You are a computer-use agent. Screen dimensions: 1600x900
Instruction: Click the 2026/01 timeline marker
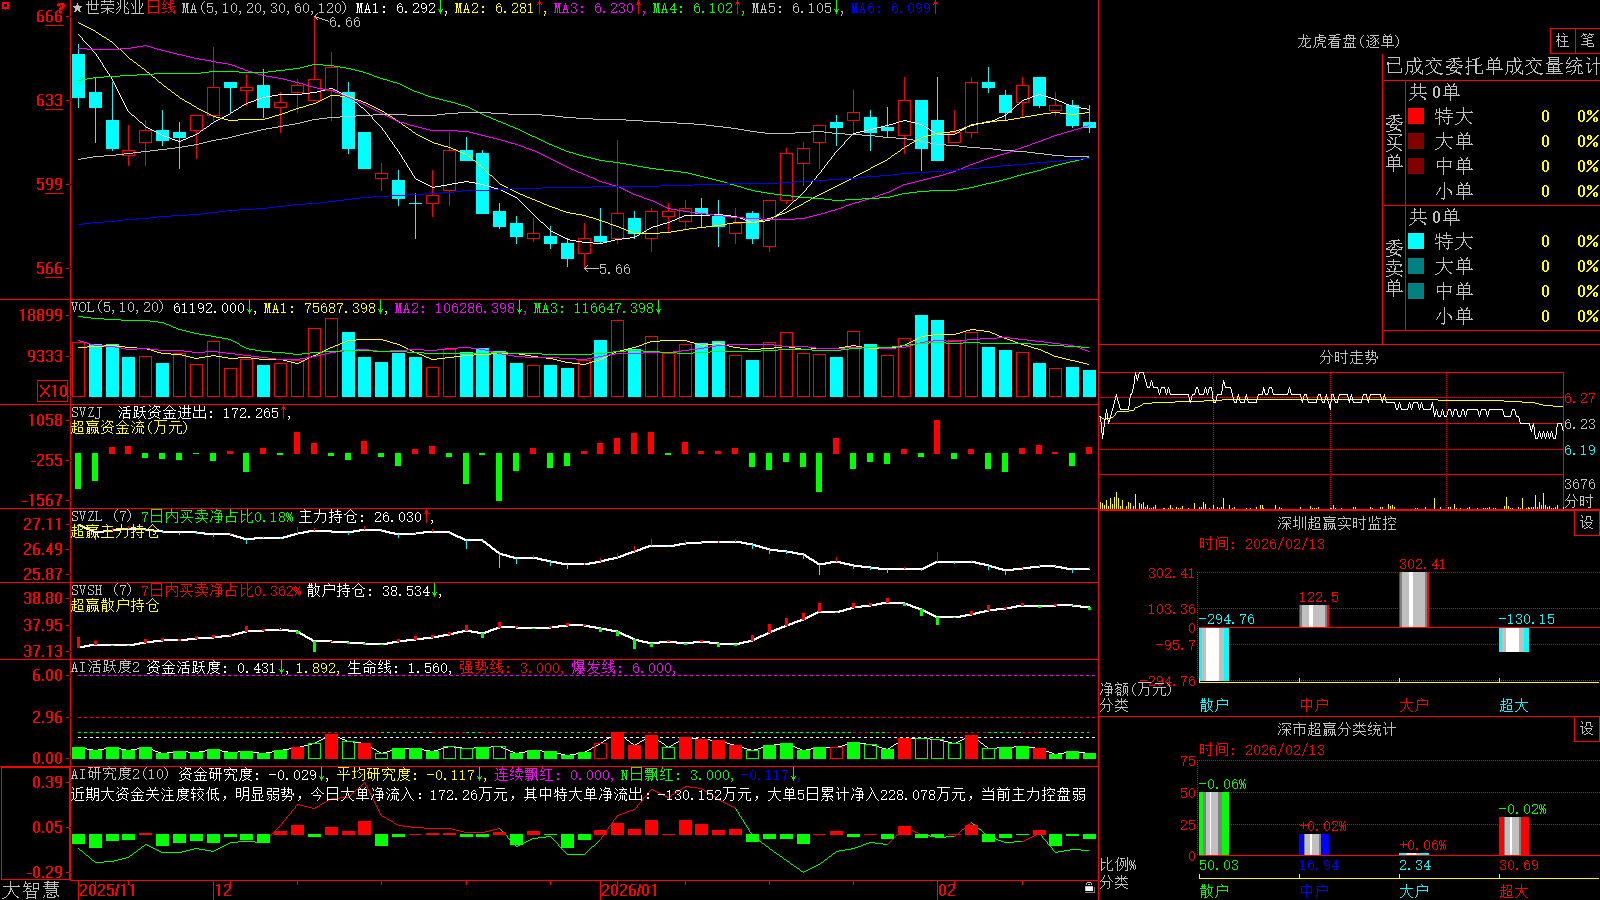tap(630, 890)
